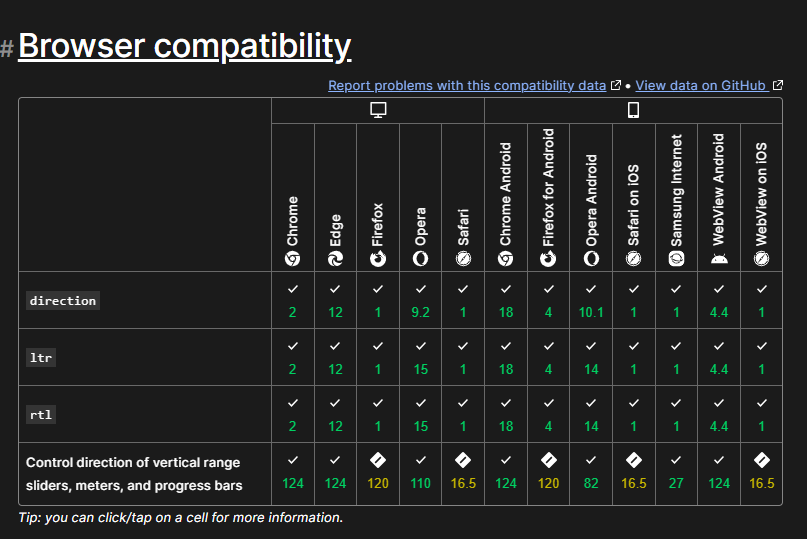Click the Edge browser column icon
This screenshot has width=807, height=539.
[x=336, y=258]
